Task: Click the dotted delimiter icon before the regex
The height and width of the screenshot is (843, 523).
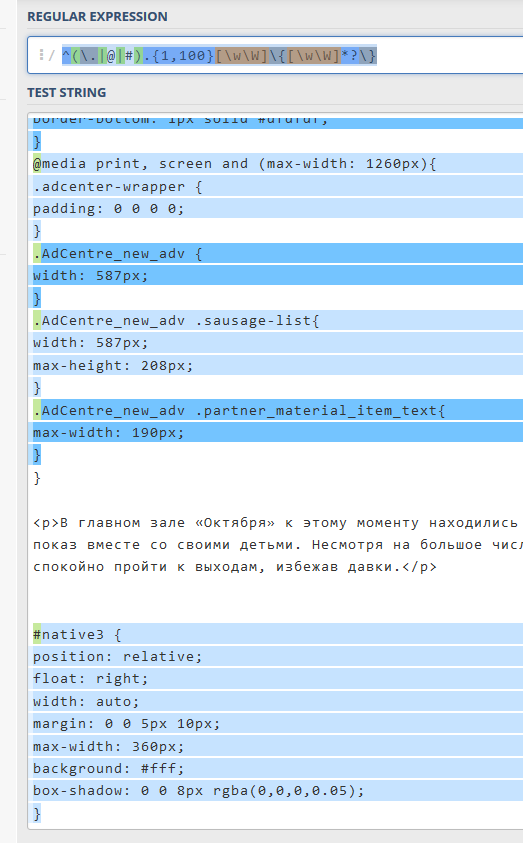Action: pyautogui.click(x=41, y=55)
